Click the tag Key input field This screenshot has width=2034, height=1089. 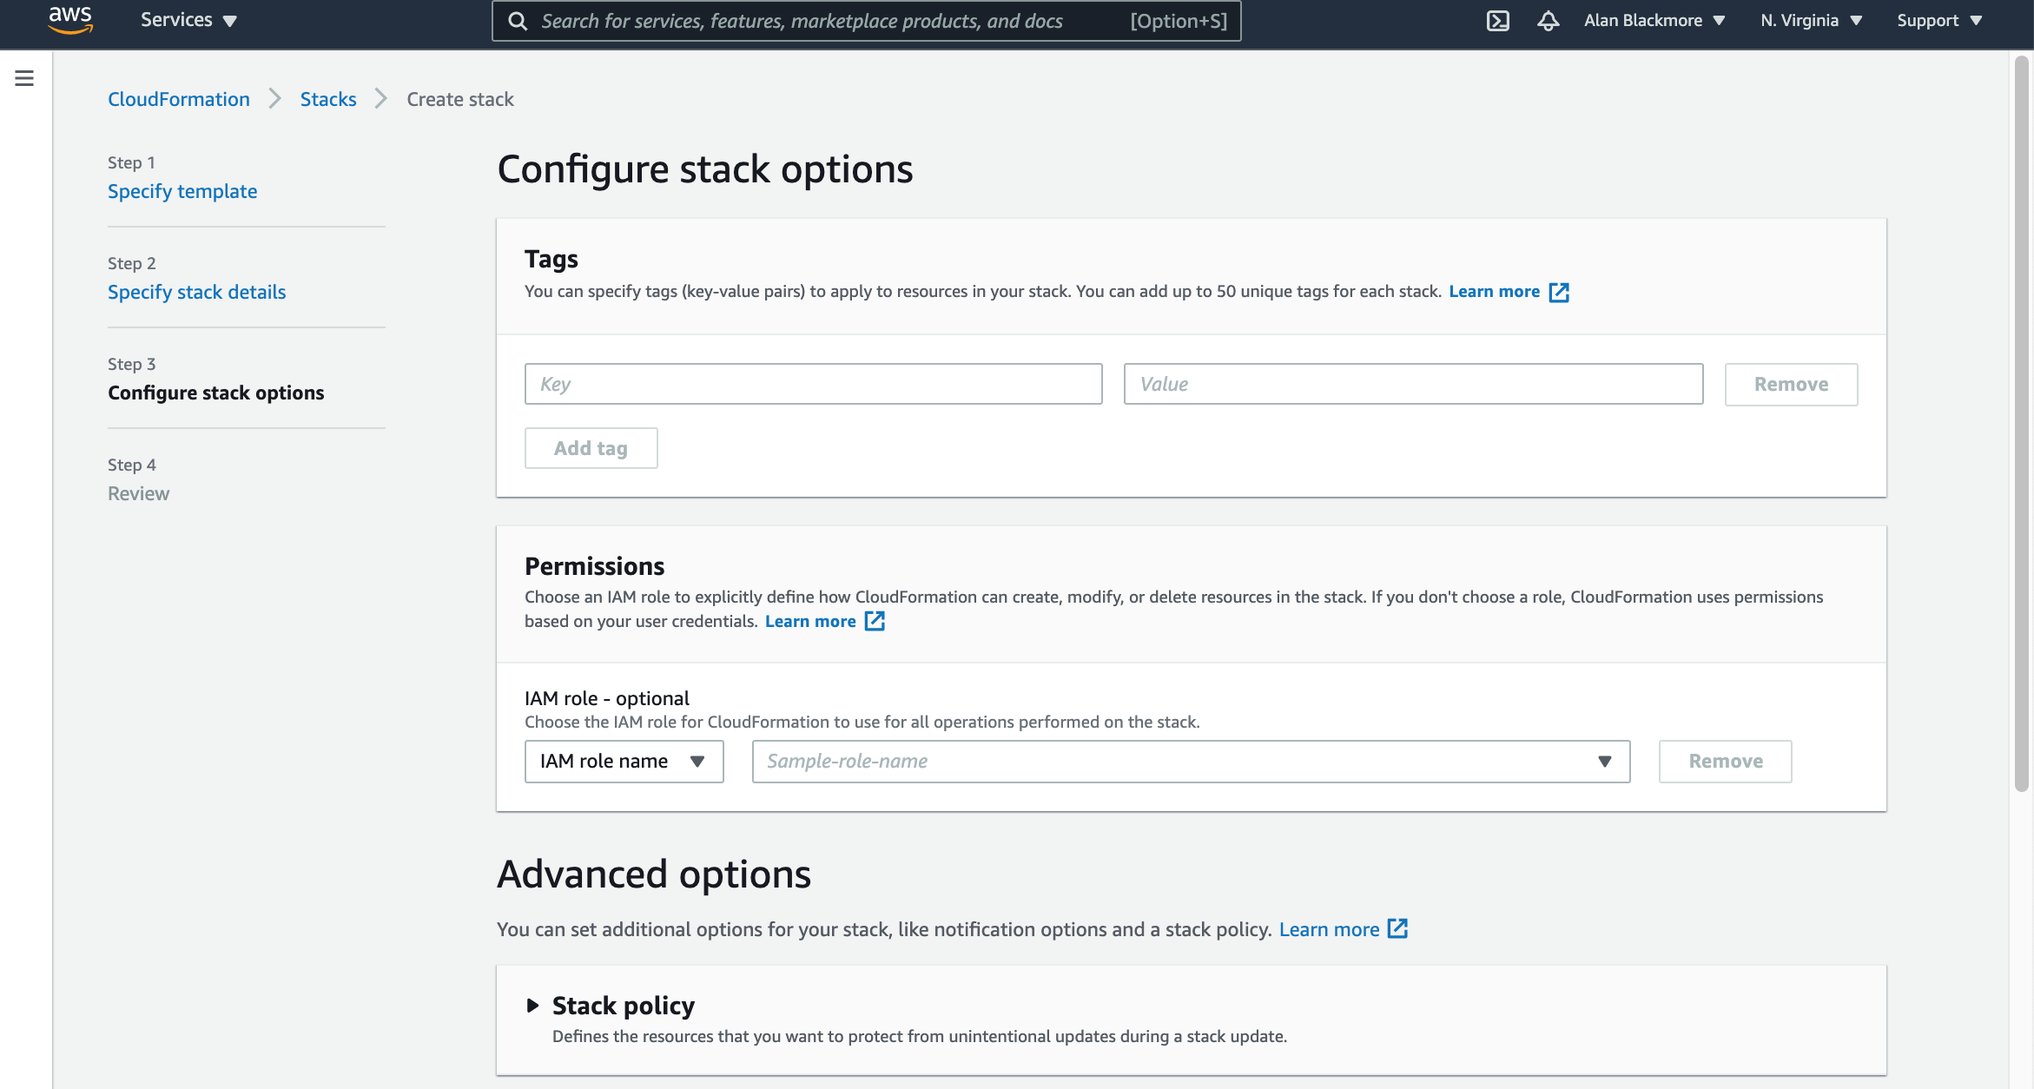coord(812,384)
